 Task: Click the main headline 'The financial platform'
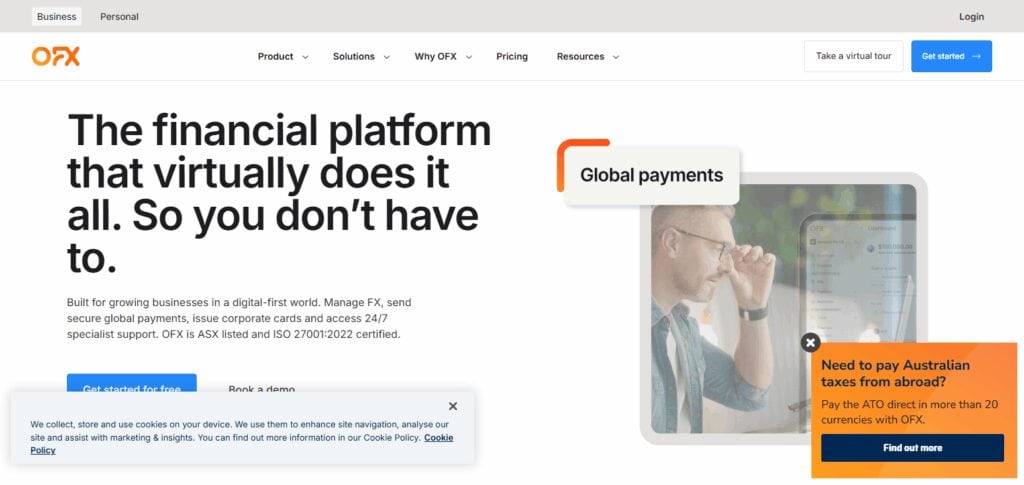(x=279, y=194)
